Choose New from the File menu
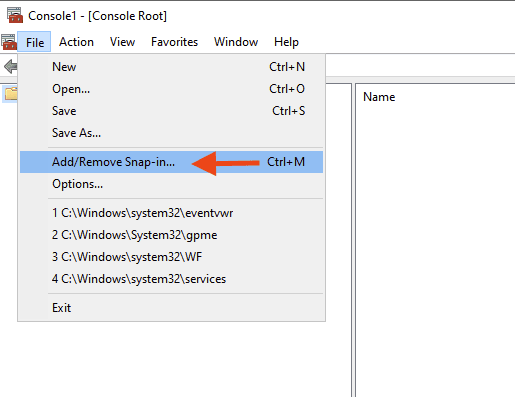The width and height of the screenshot is (515, 397). (x=171, y=67)
